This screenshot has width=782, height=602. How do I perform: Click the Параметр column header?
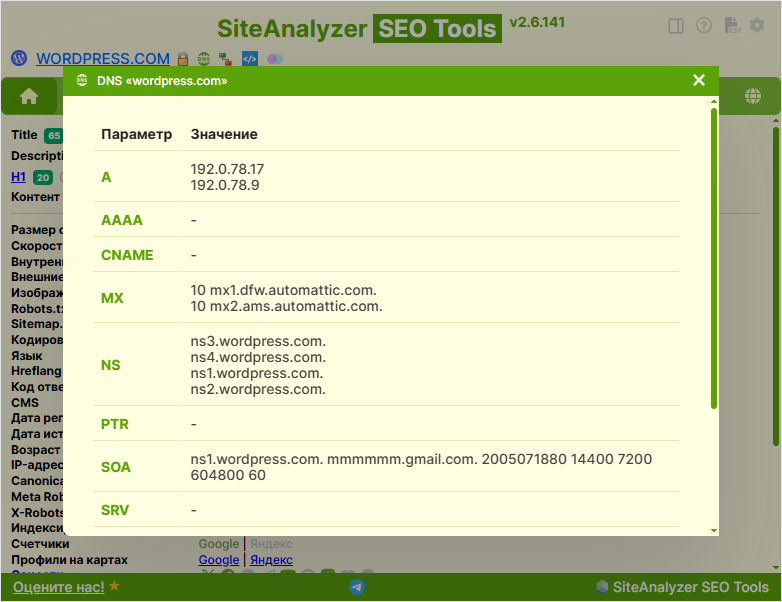(x=137, y=134)
